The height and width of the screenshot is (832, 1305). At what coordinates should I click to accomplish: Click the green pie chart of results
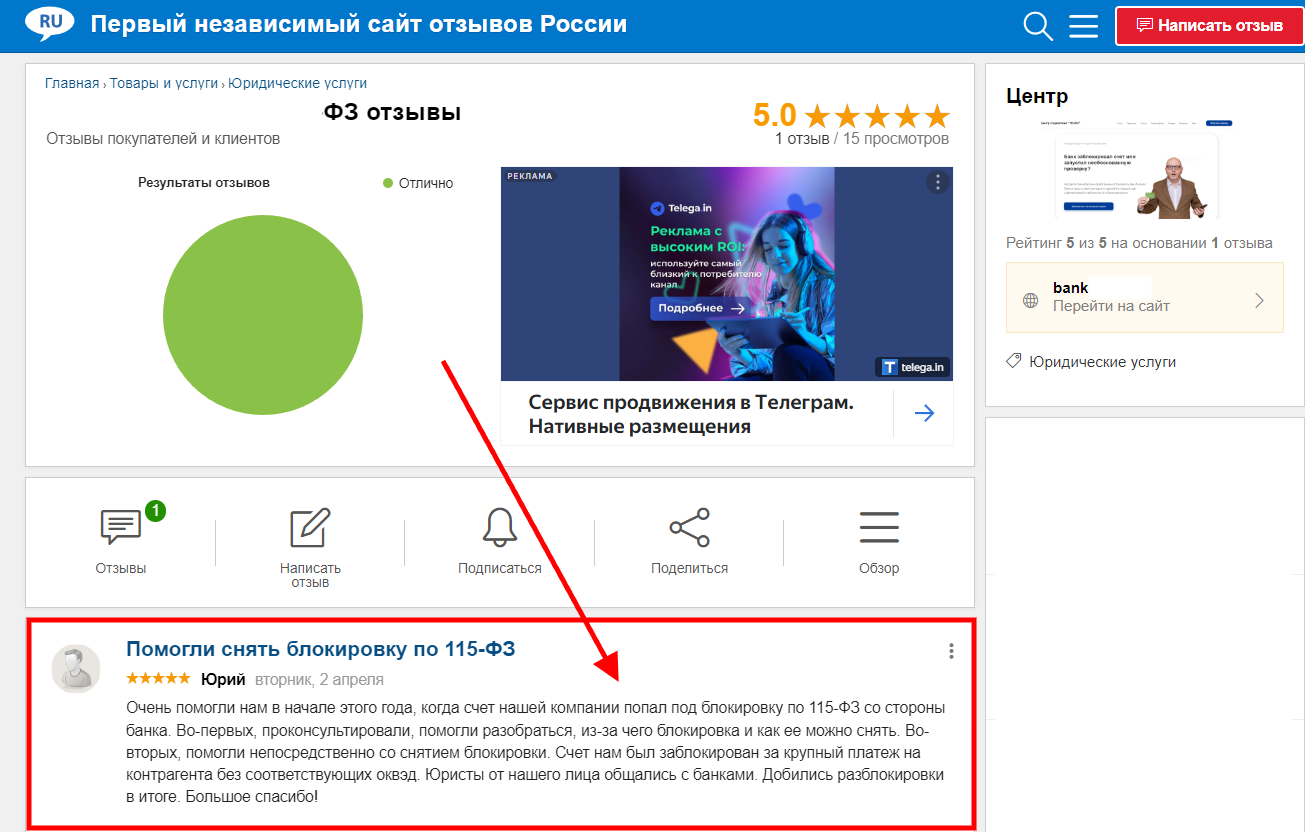(263, 315)
